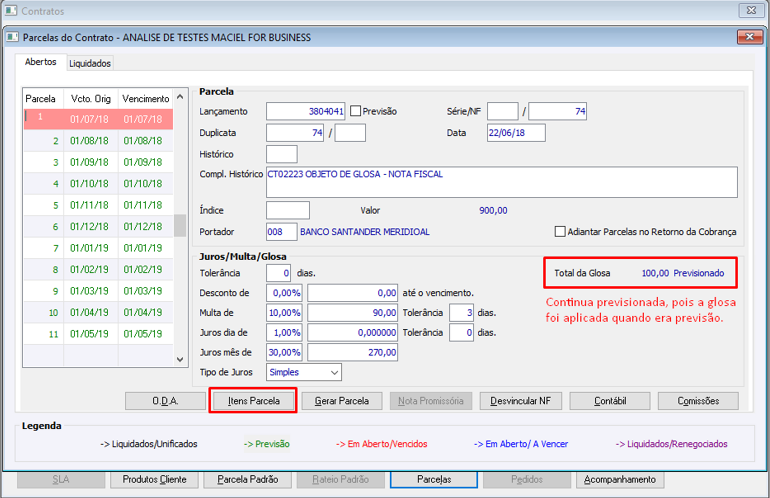
Task: Click the Total da Glosa value 100,00
Action: pos(655,273)
